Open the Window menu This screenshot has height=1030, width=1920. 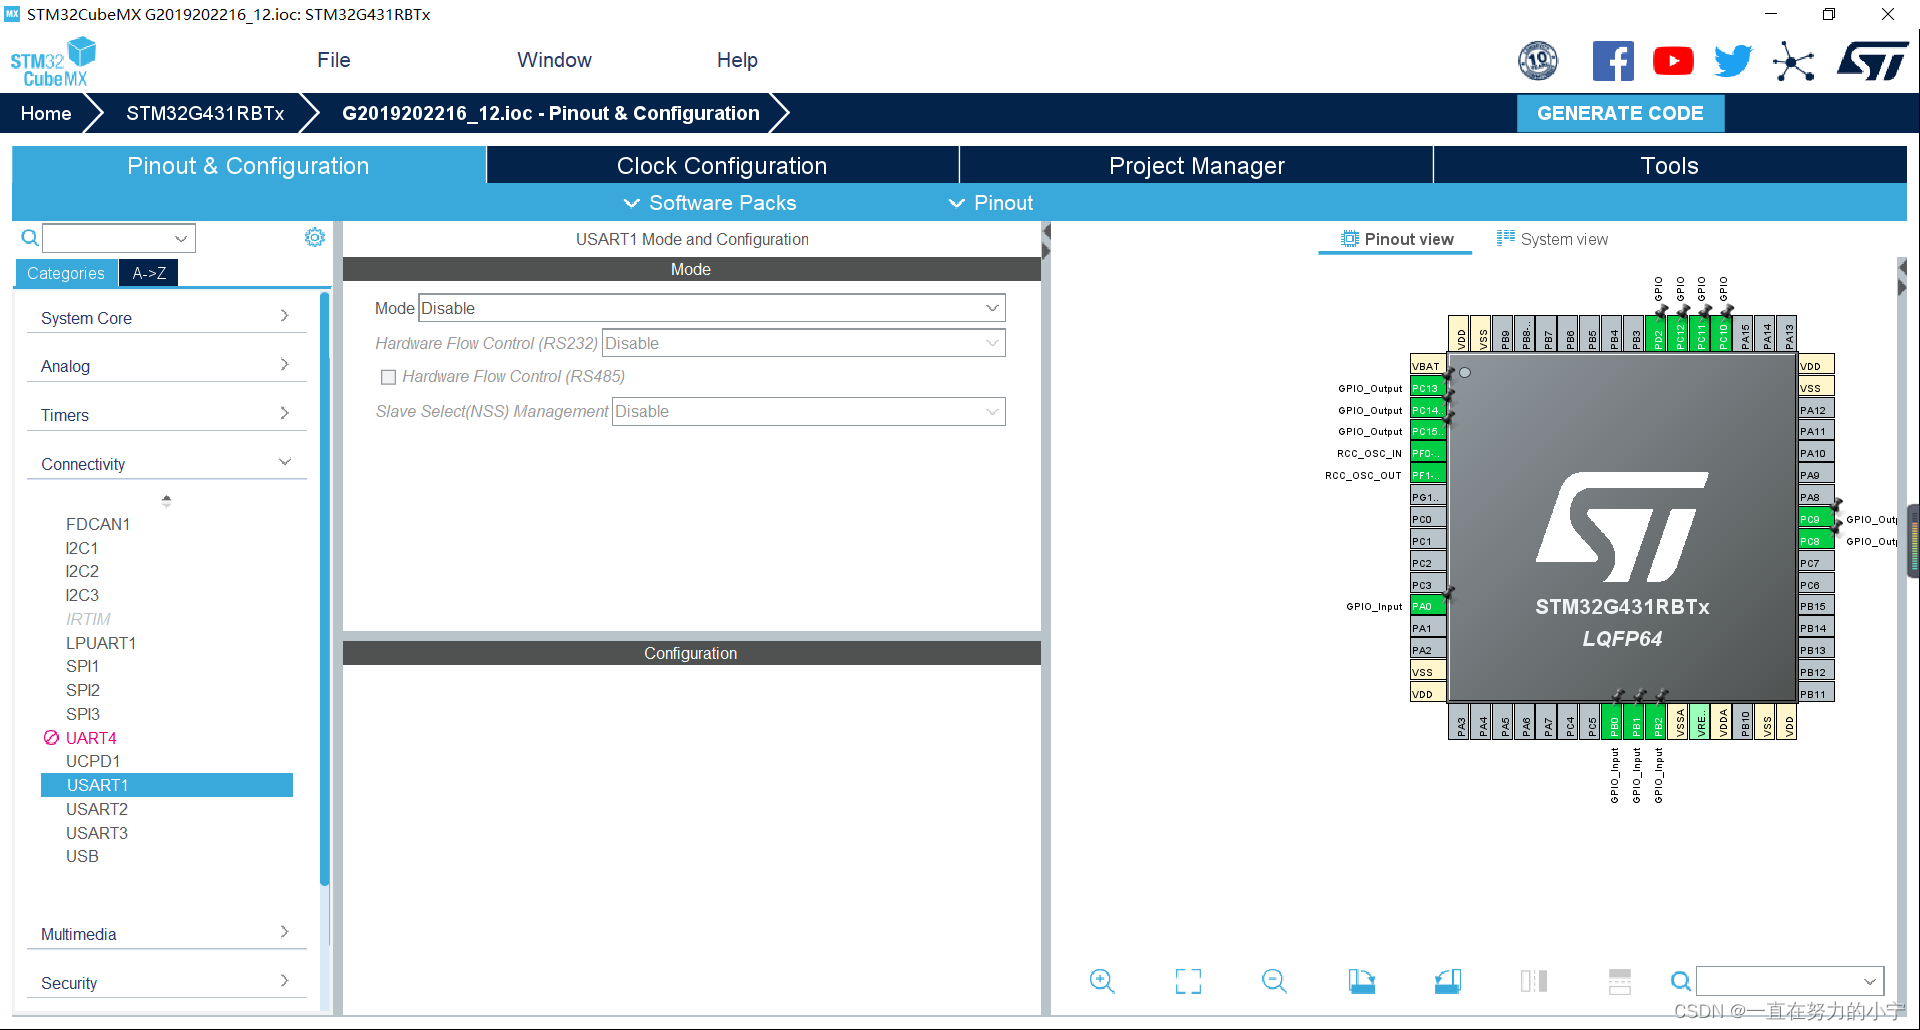[x=554, y=60]
